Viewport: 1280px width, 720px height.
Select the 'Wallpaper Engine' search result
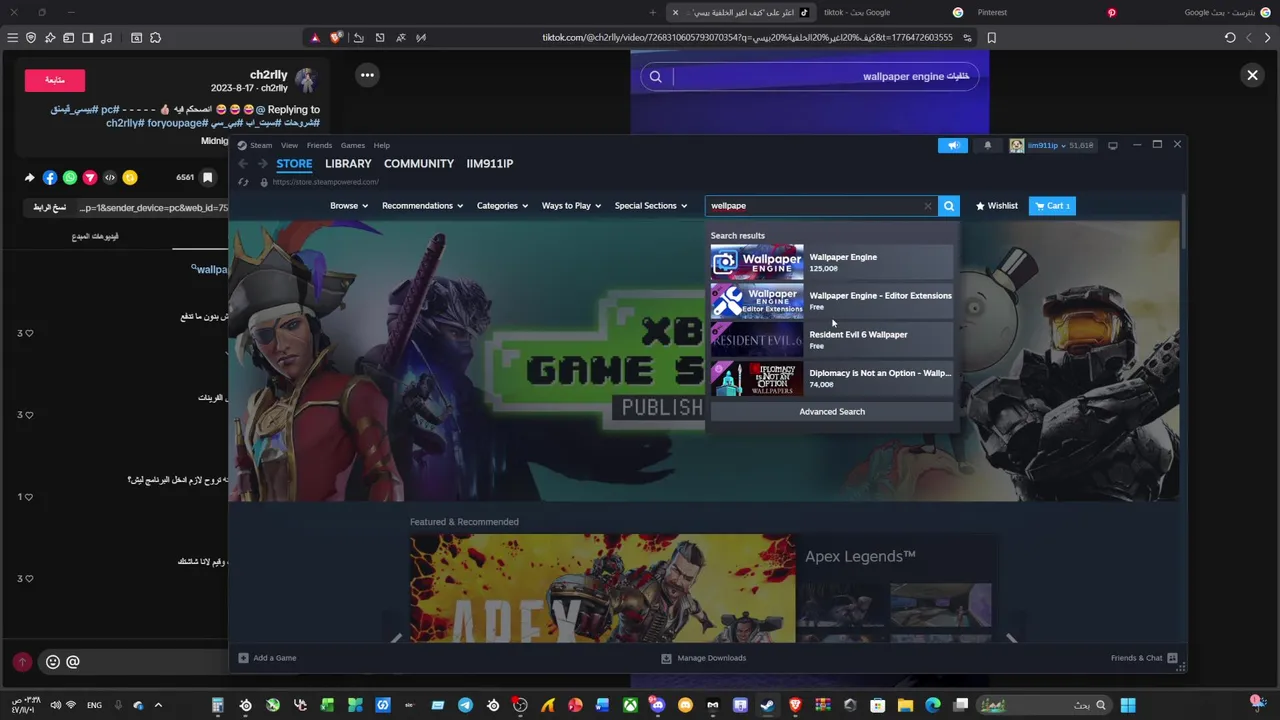coord(831,263)
